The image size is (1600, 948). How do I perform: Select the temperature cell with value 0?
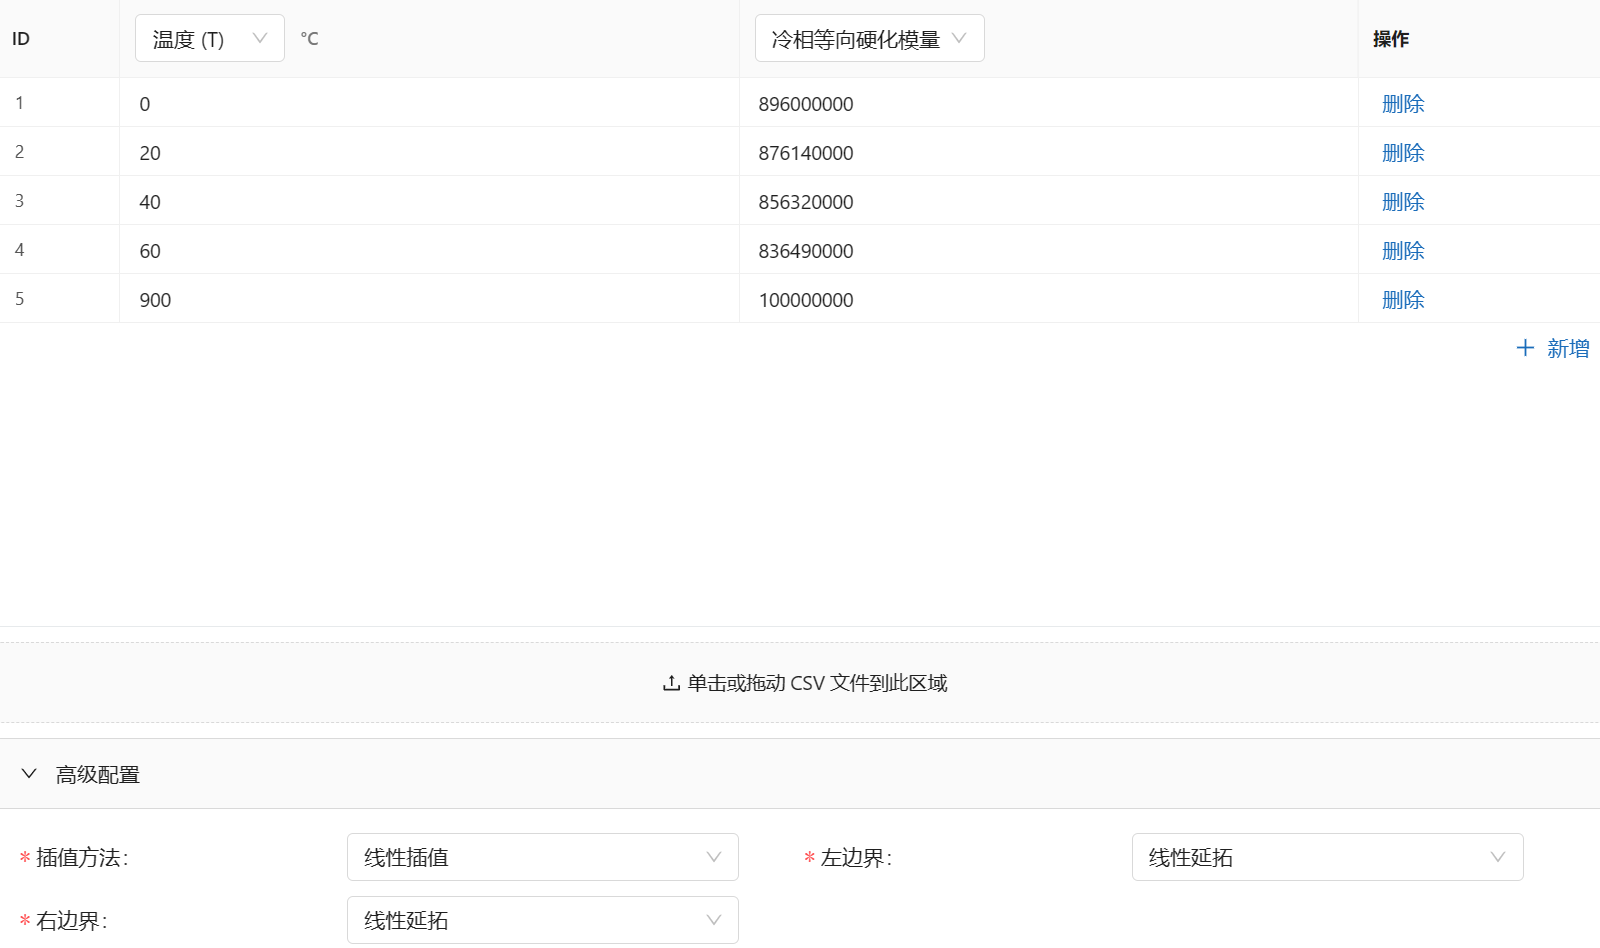[x=429, y=103]
